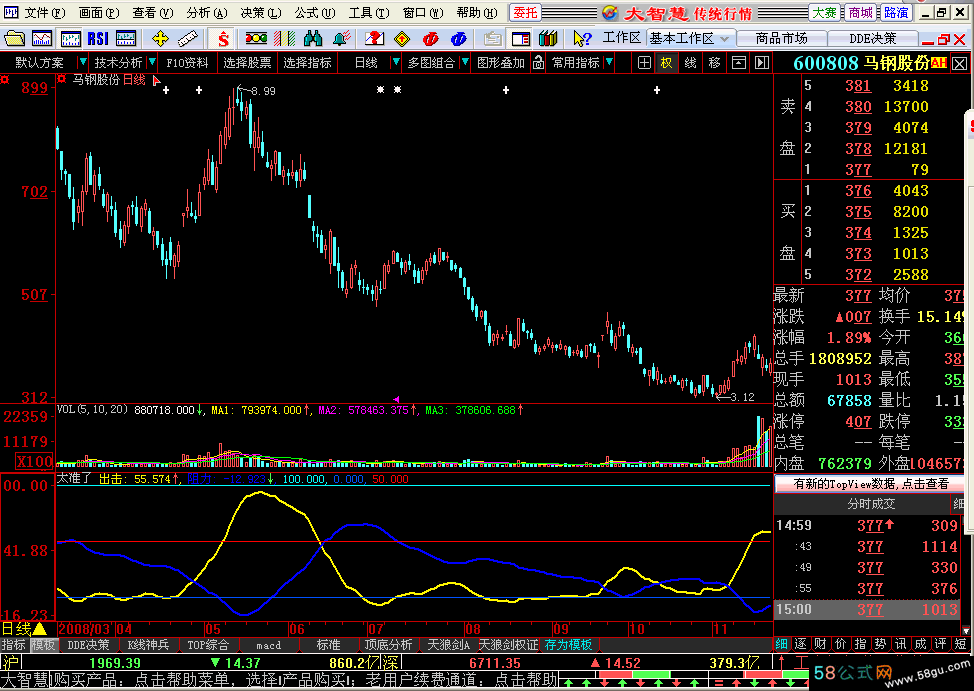This screenshot has height=691, width=974.
Task: Collapse panel with the up-arrow box icon
Action: 739,63
